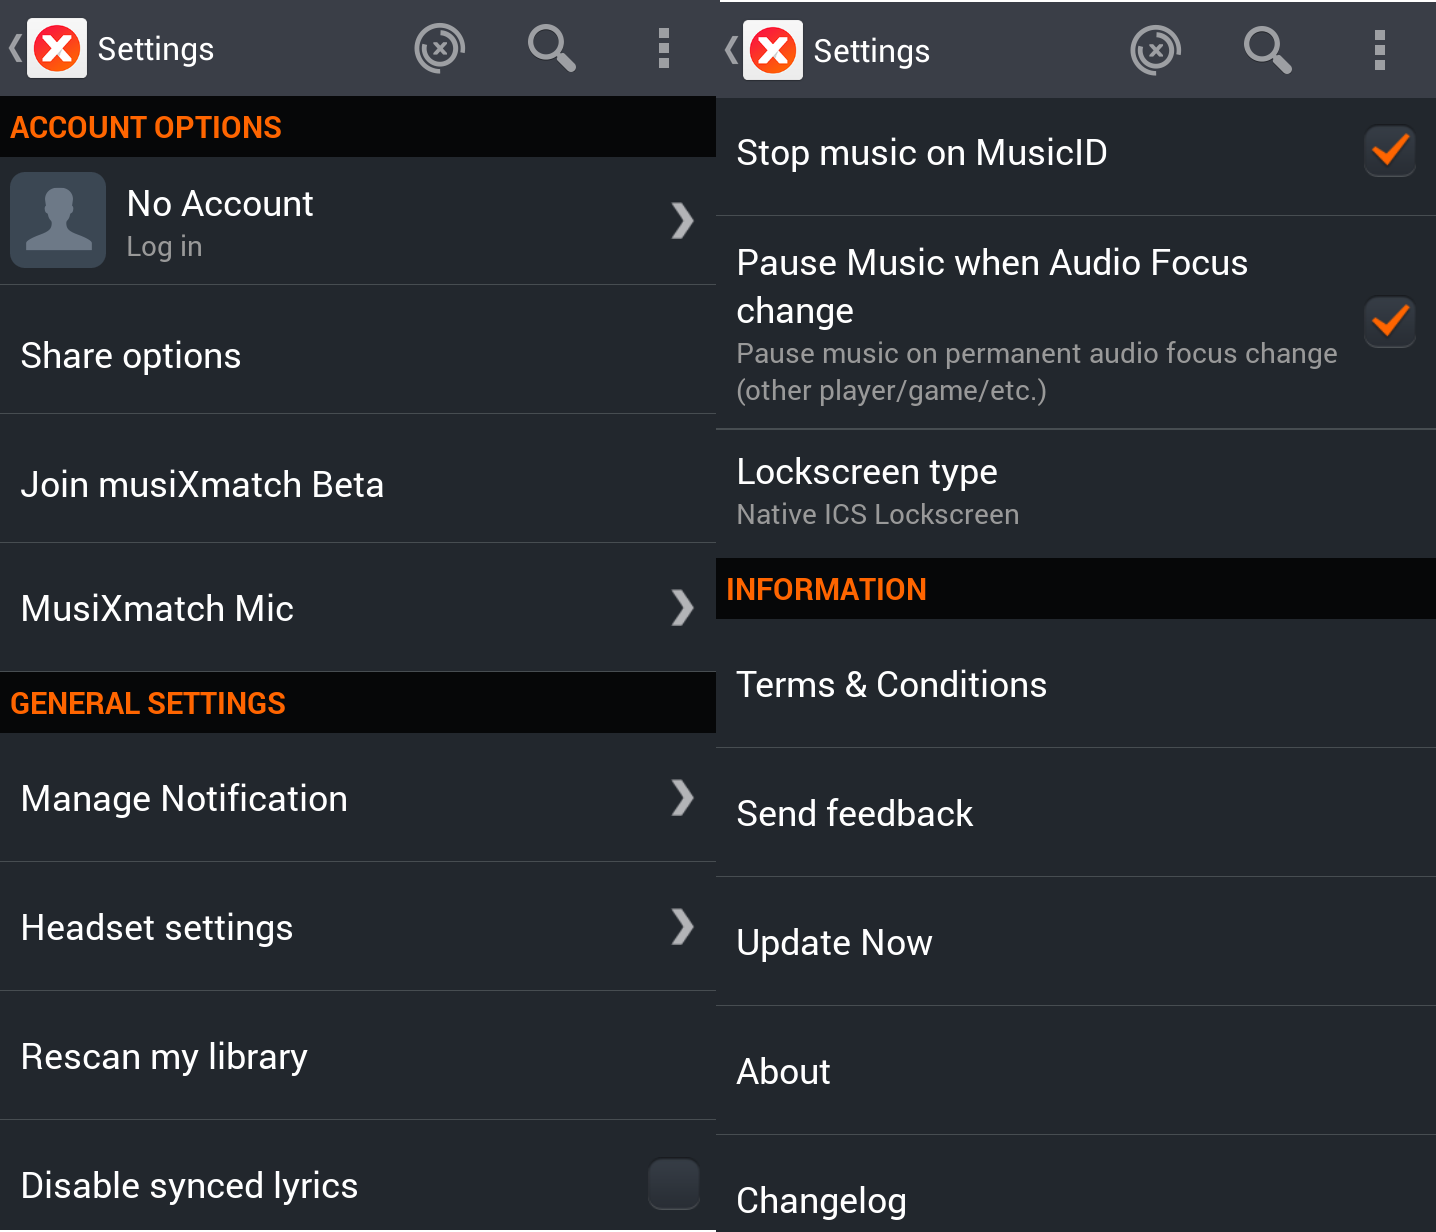1436x1232 pixels.
Task: Tap the Log in link
Action: [164, 247]
